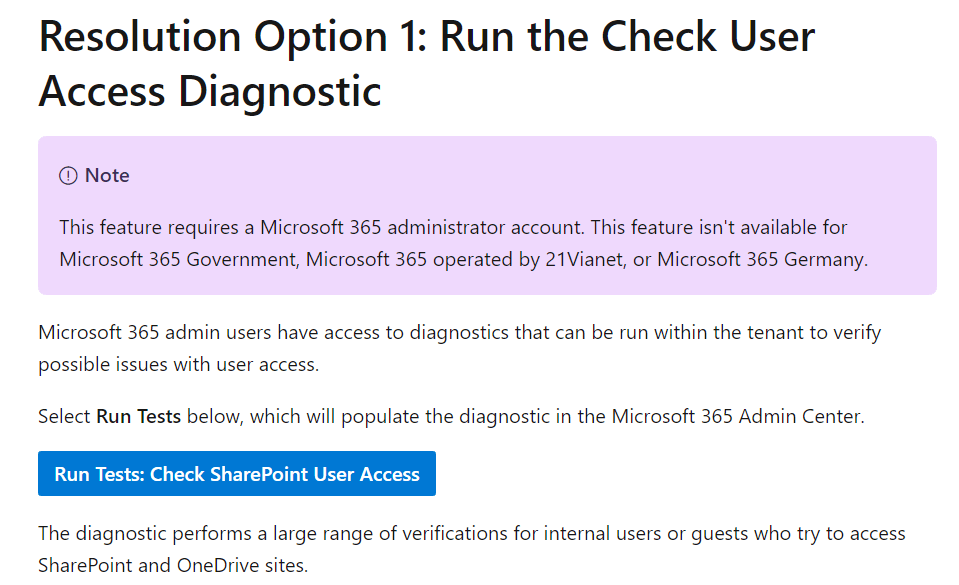
Task: Click the words 'Microsoft 365 Government' in the note
Action: pyautogui.click(x=178, y=259)
